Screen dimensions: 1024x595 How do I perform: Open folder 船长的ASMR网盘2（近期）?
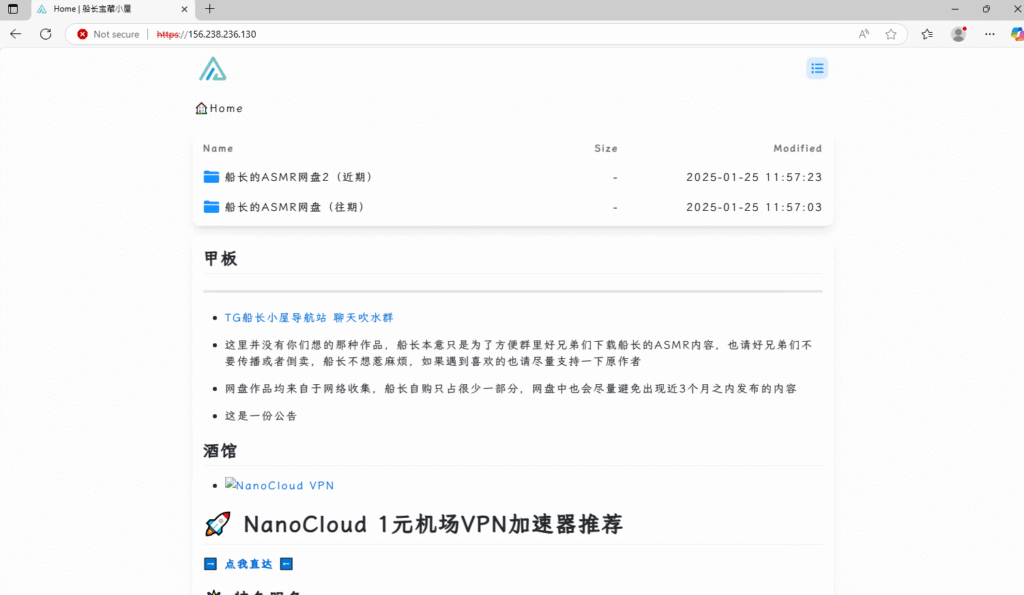298,177
